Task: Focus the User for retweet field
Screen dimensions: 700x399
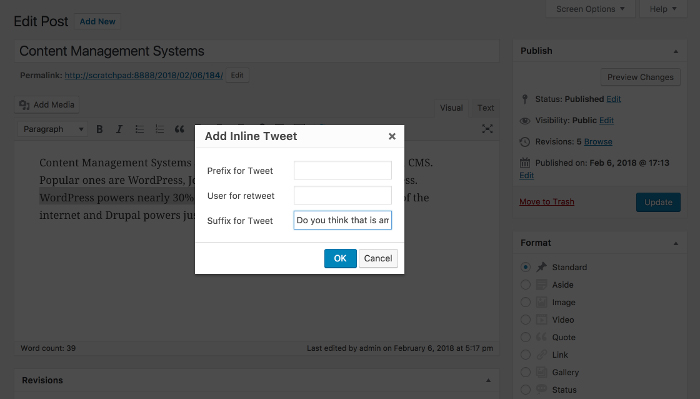Action: coord(343,195)
